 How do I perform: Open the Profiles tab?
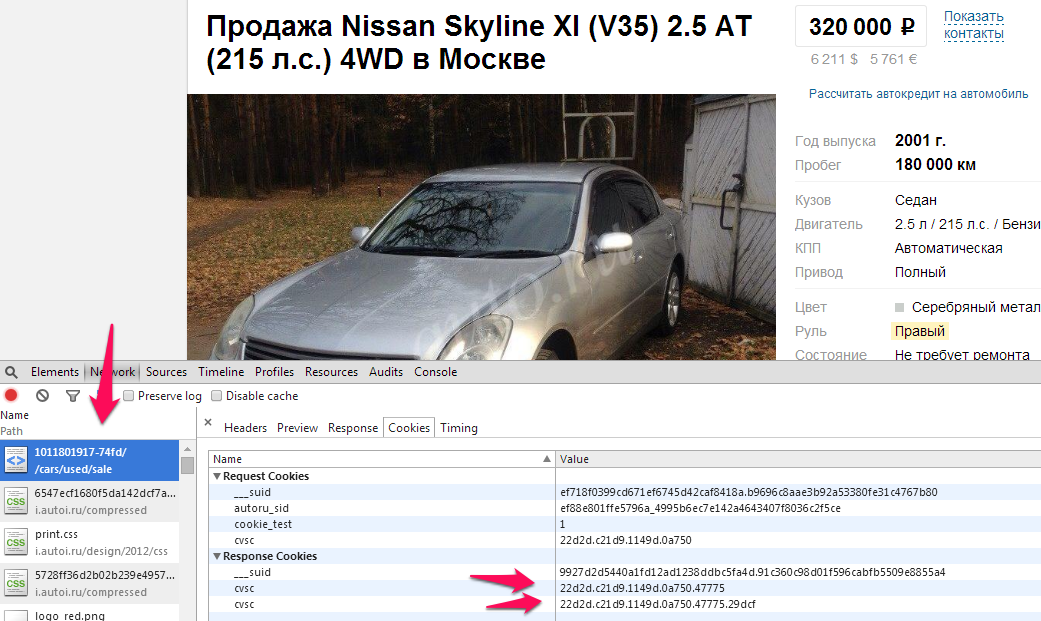click(x=274, y=372)
